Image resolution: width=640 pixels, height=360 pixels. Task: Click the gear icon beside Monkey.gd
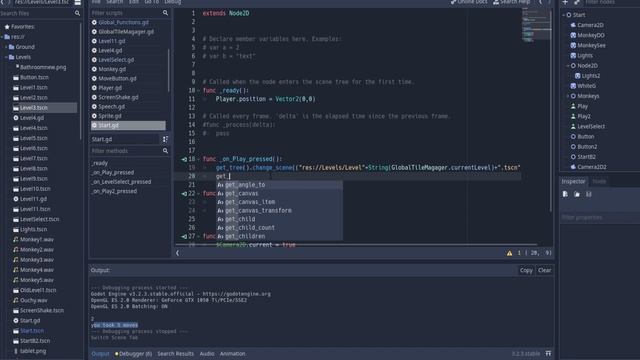(x=94, y=69)
